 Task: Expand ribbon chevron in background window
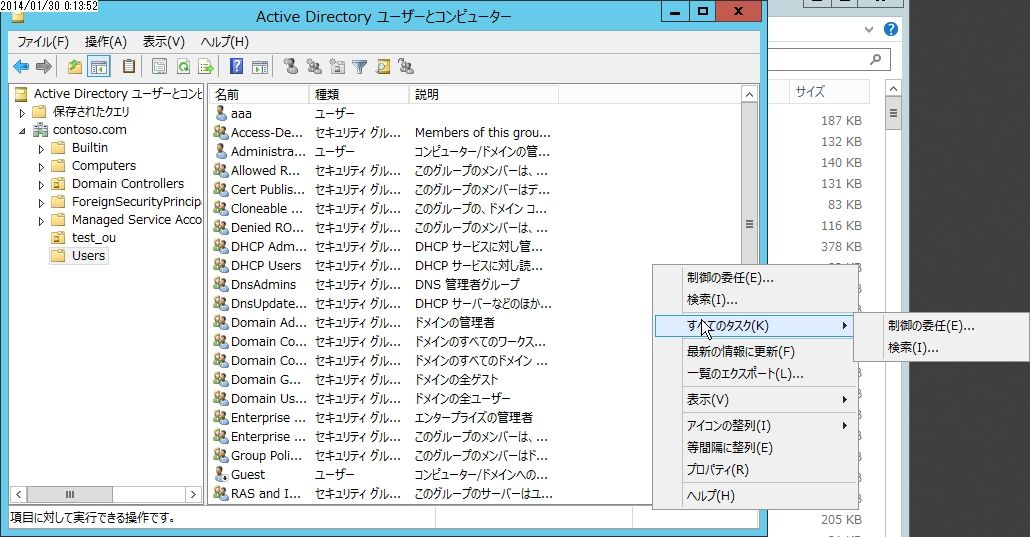coord(869,29)
